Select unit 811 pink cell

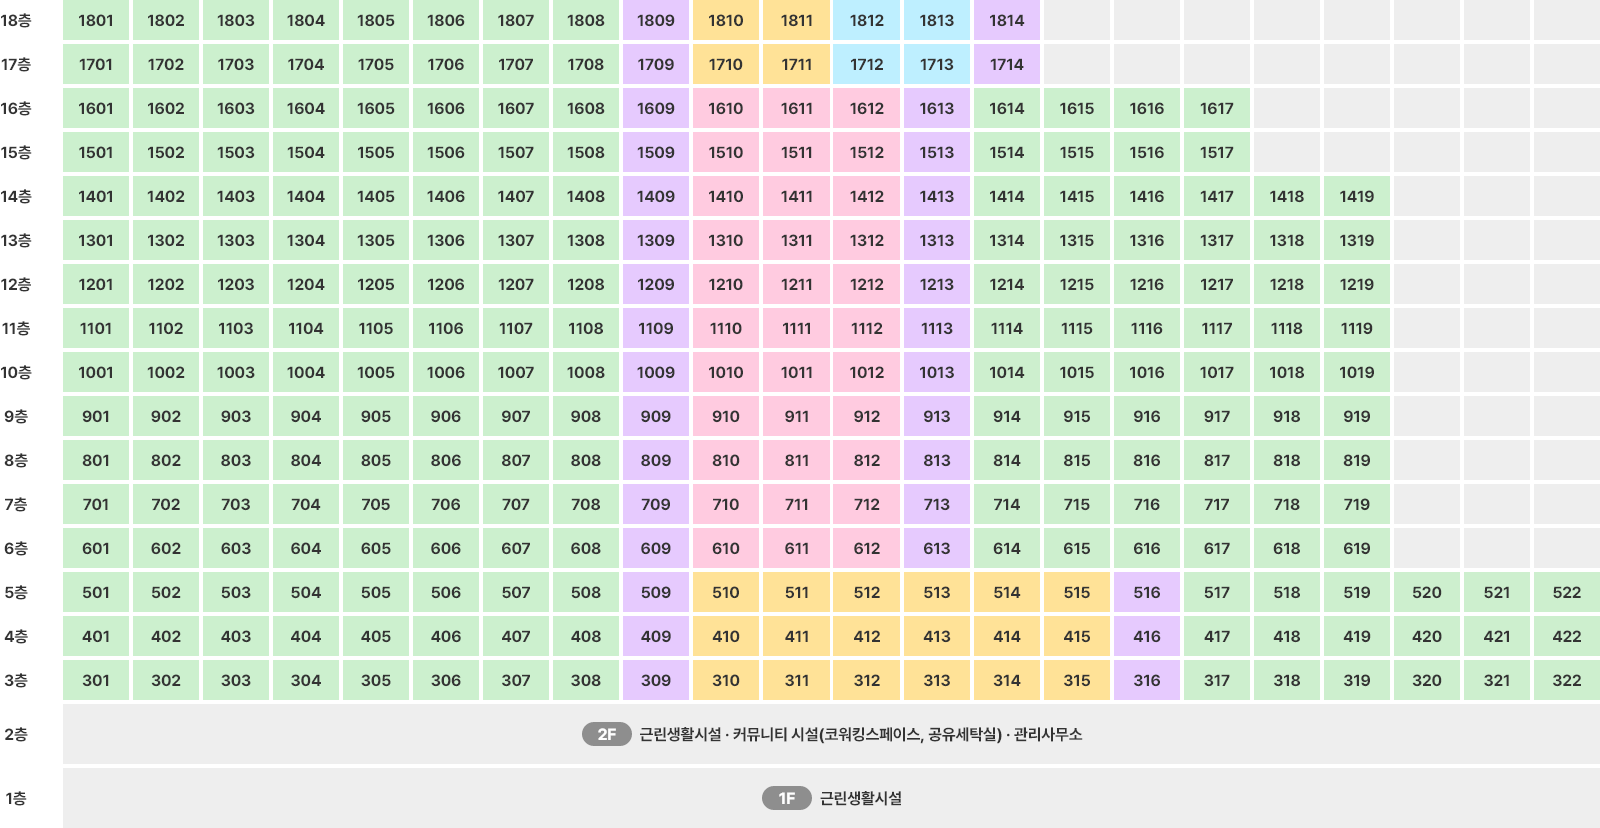(x=796, y=460)
